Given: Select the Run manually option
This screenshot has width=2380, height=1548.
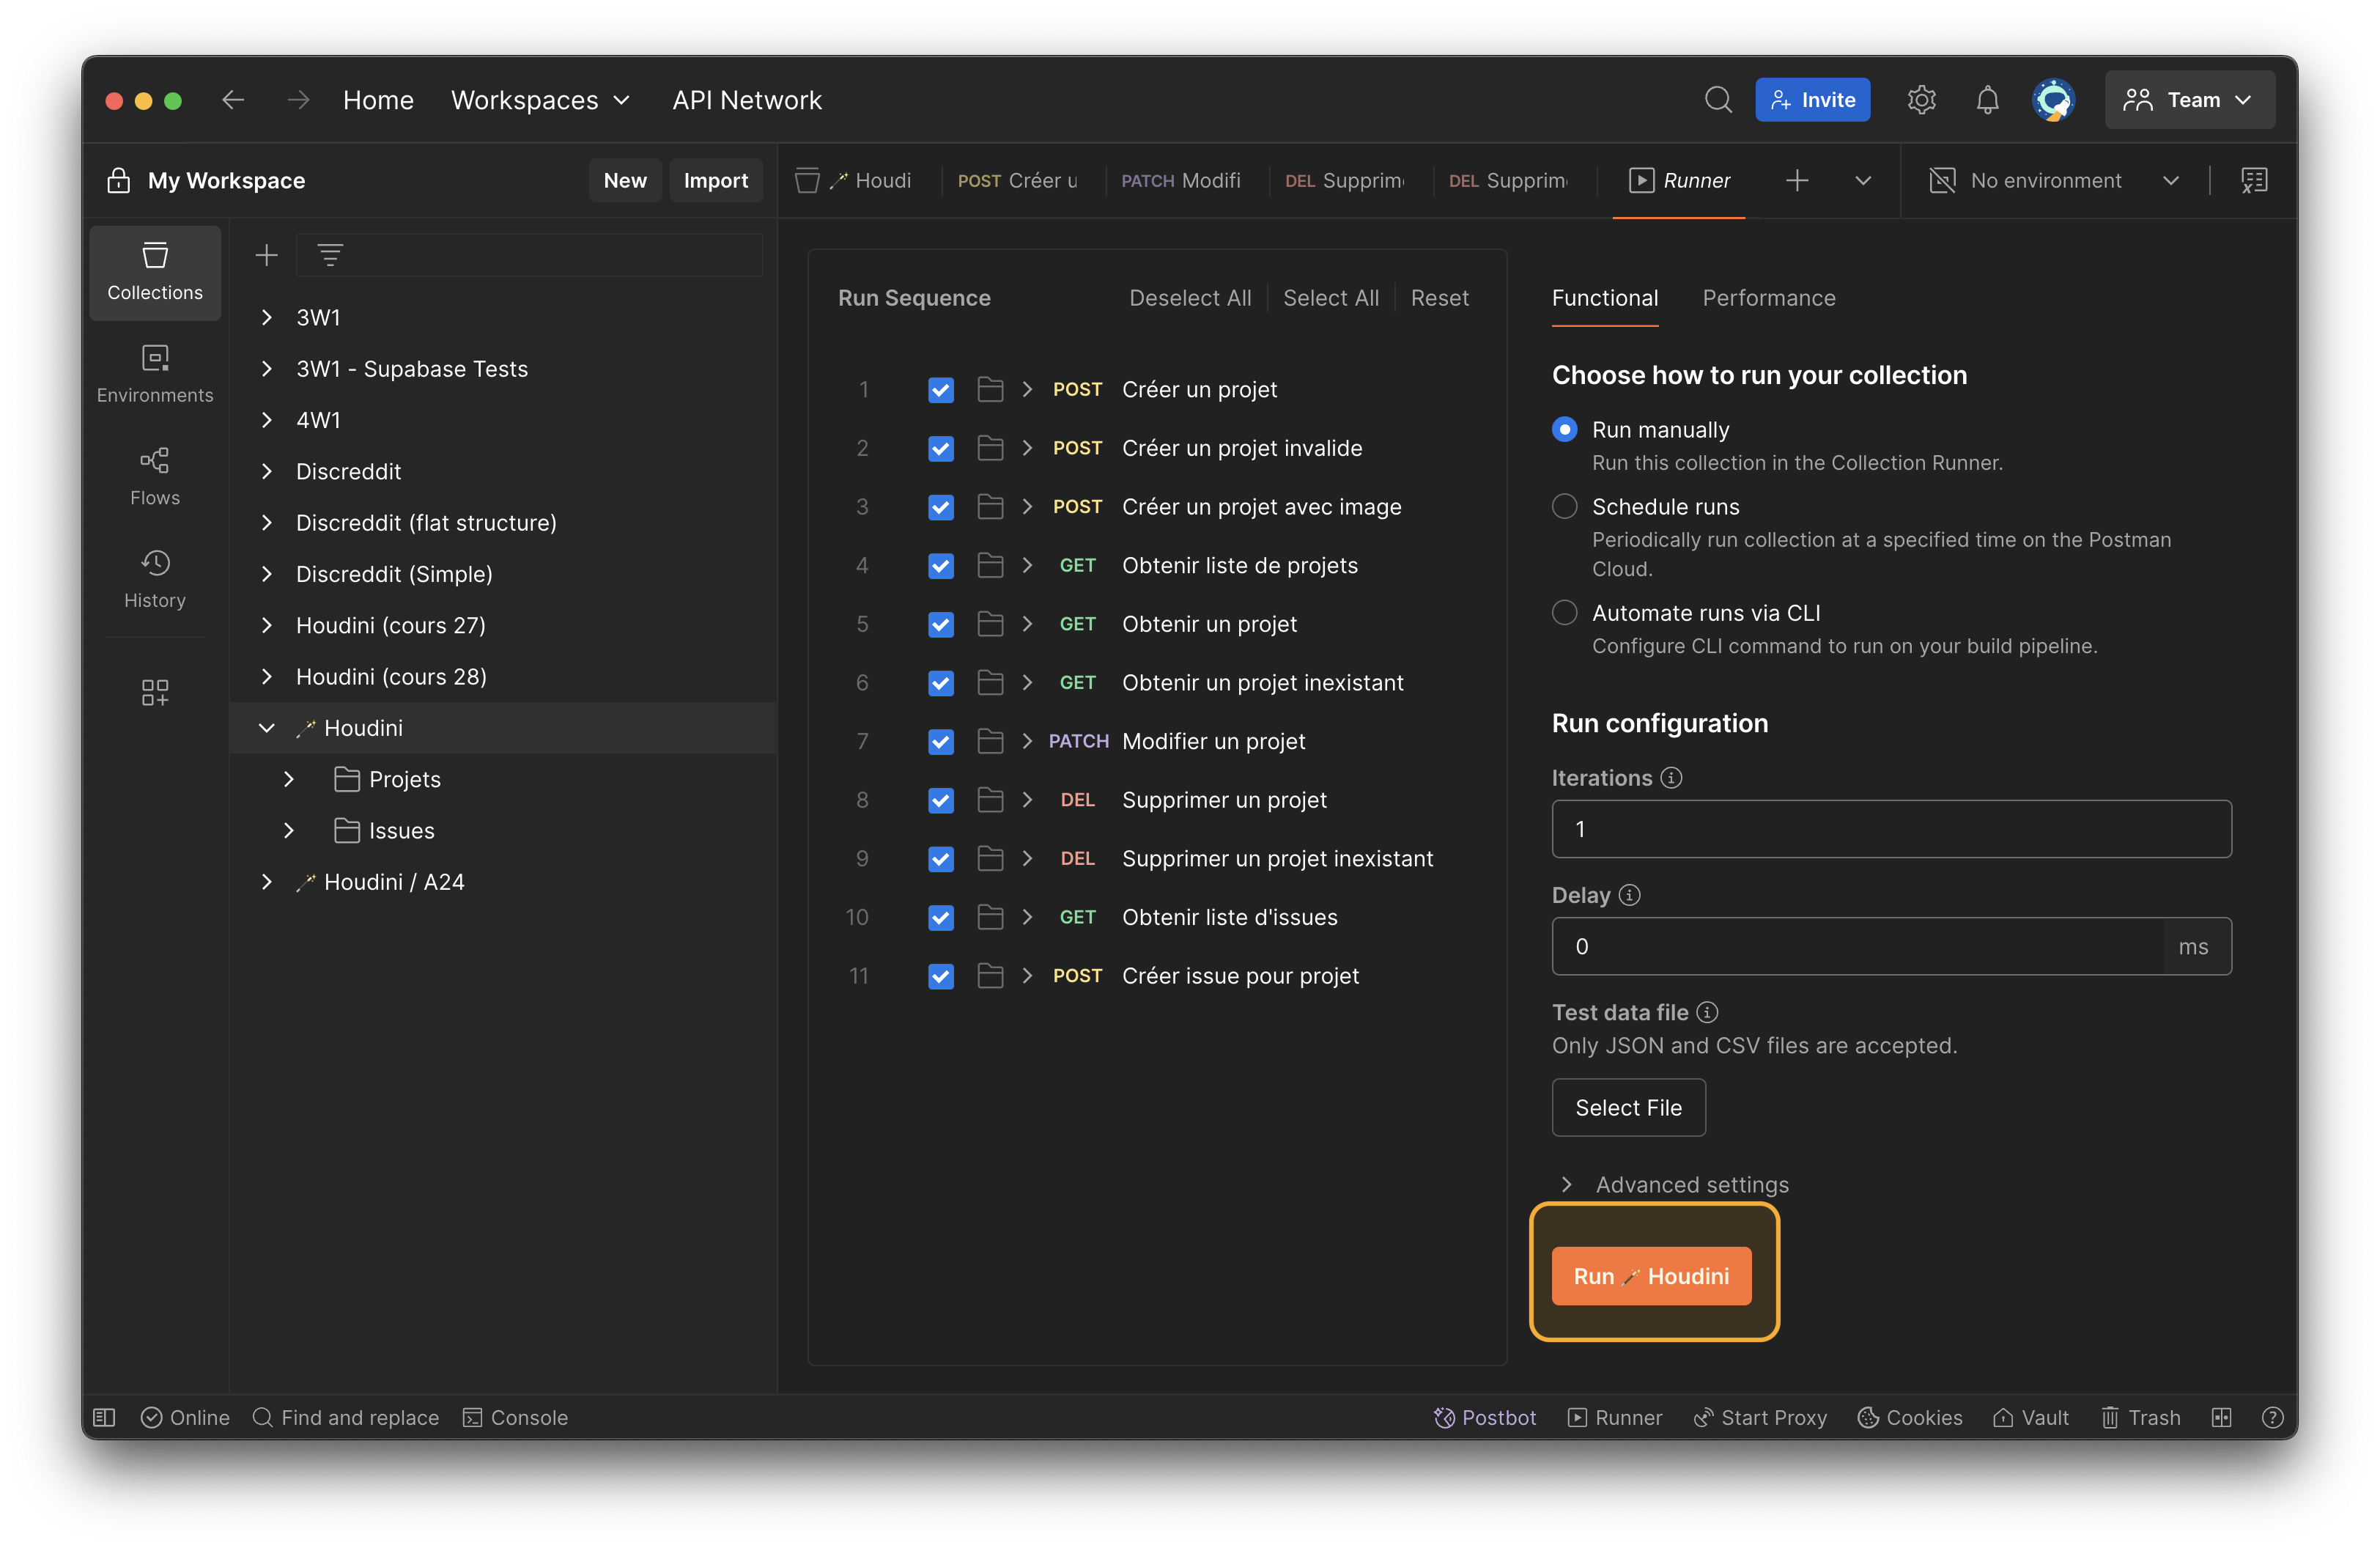Looking at the screenshot, I should click(1564, 429).
